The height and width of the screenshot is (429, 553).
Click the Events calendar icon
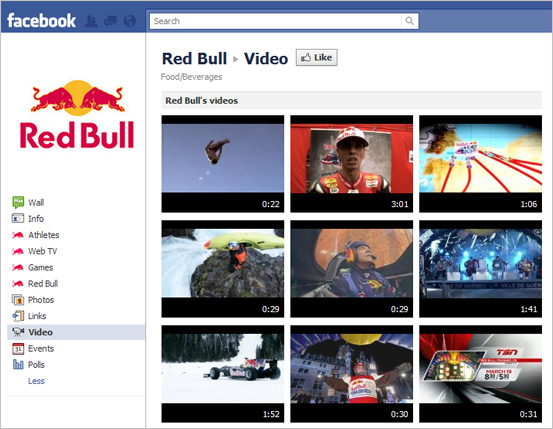tap(18, 349)
